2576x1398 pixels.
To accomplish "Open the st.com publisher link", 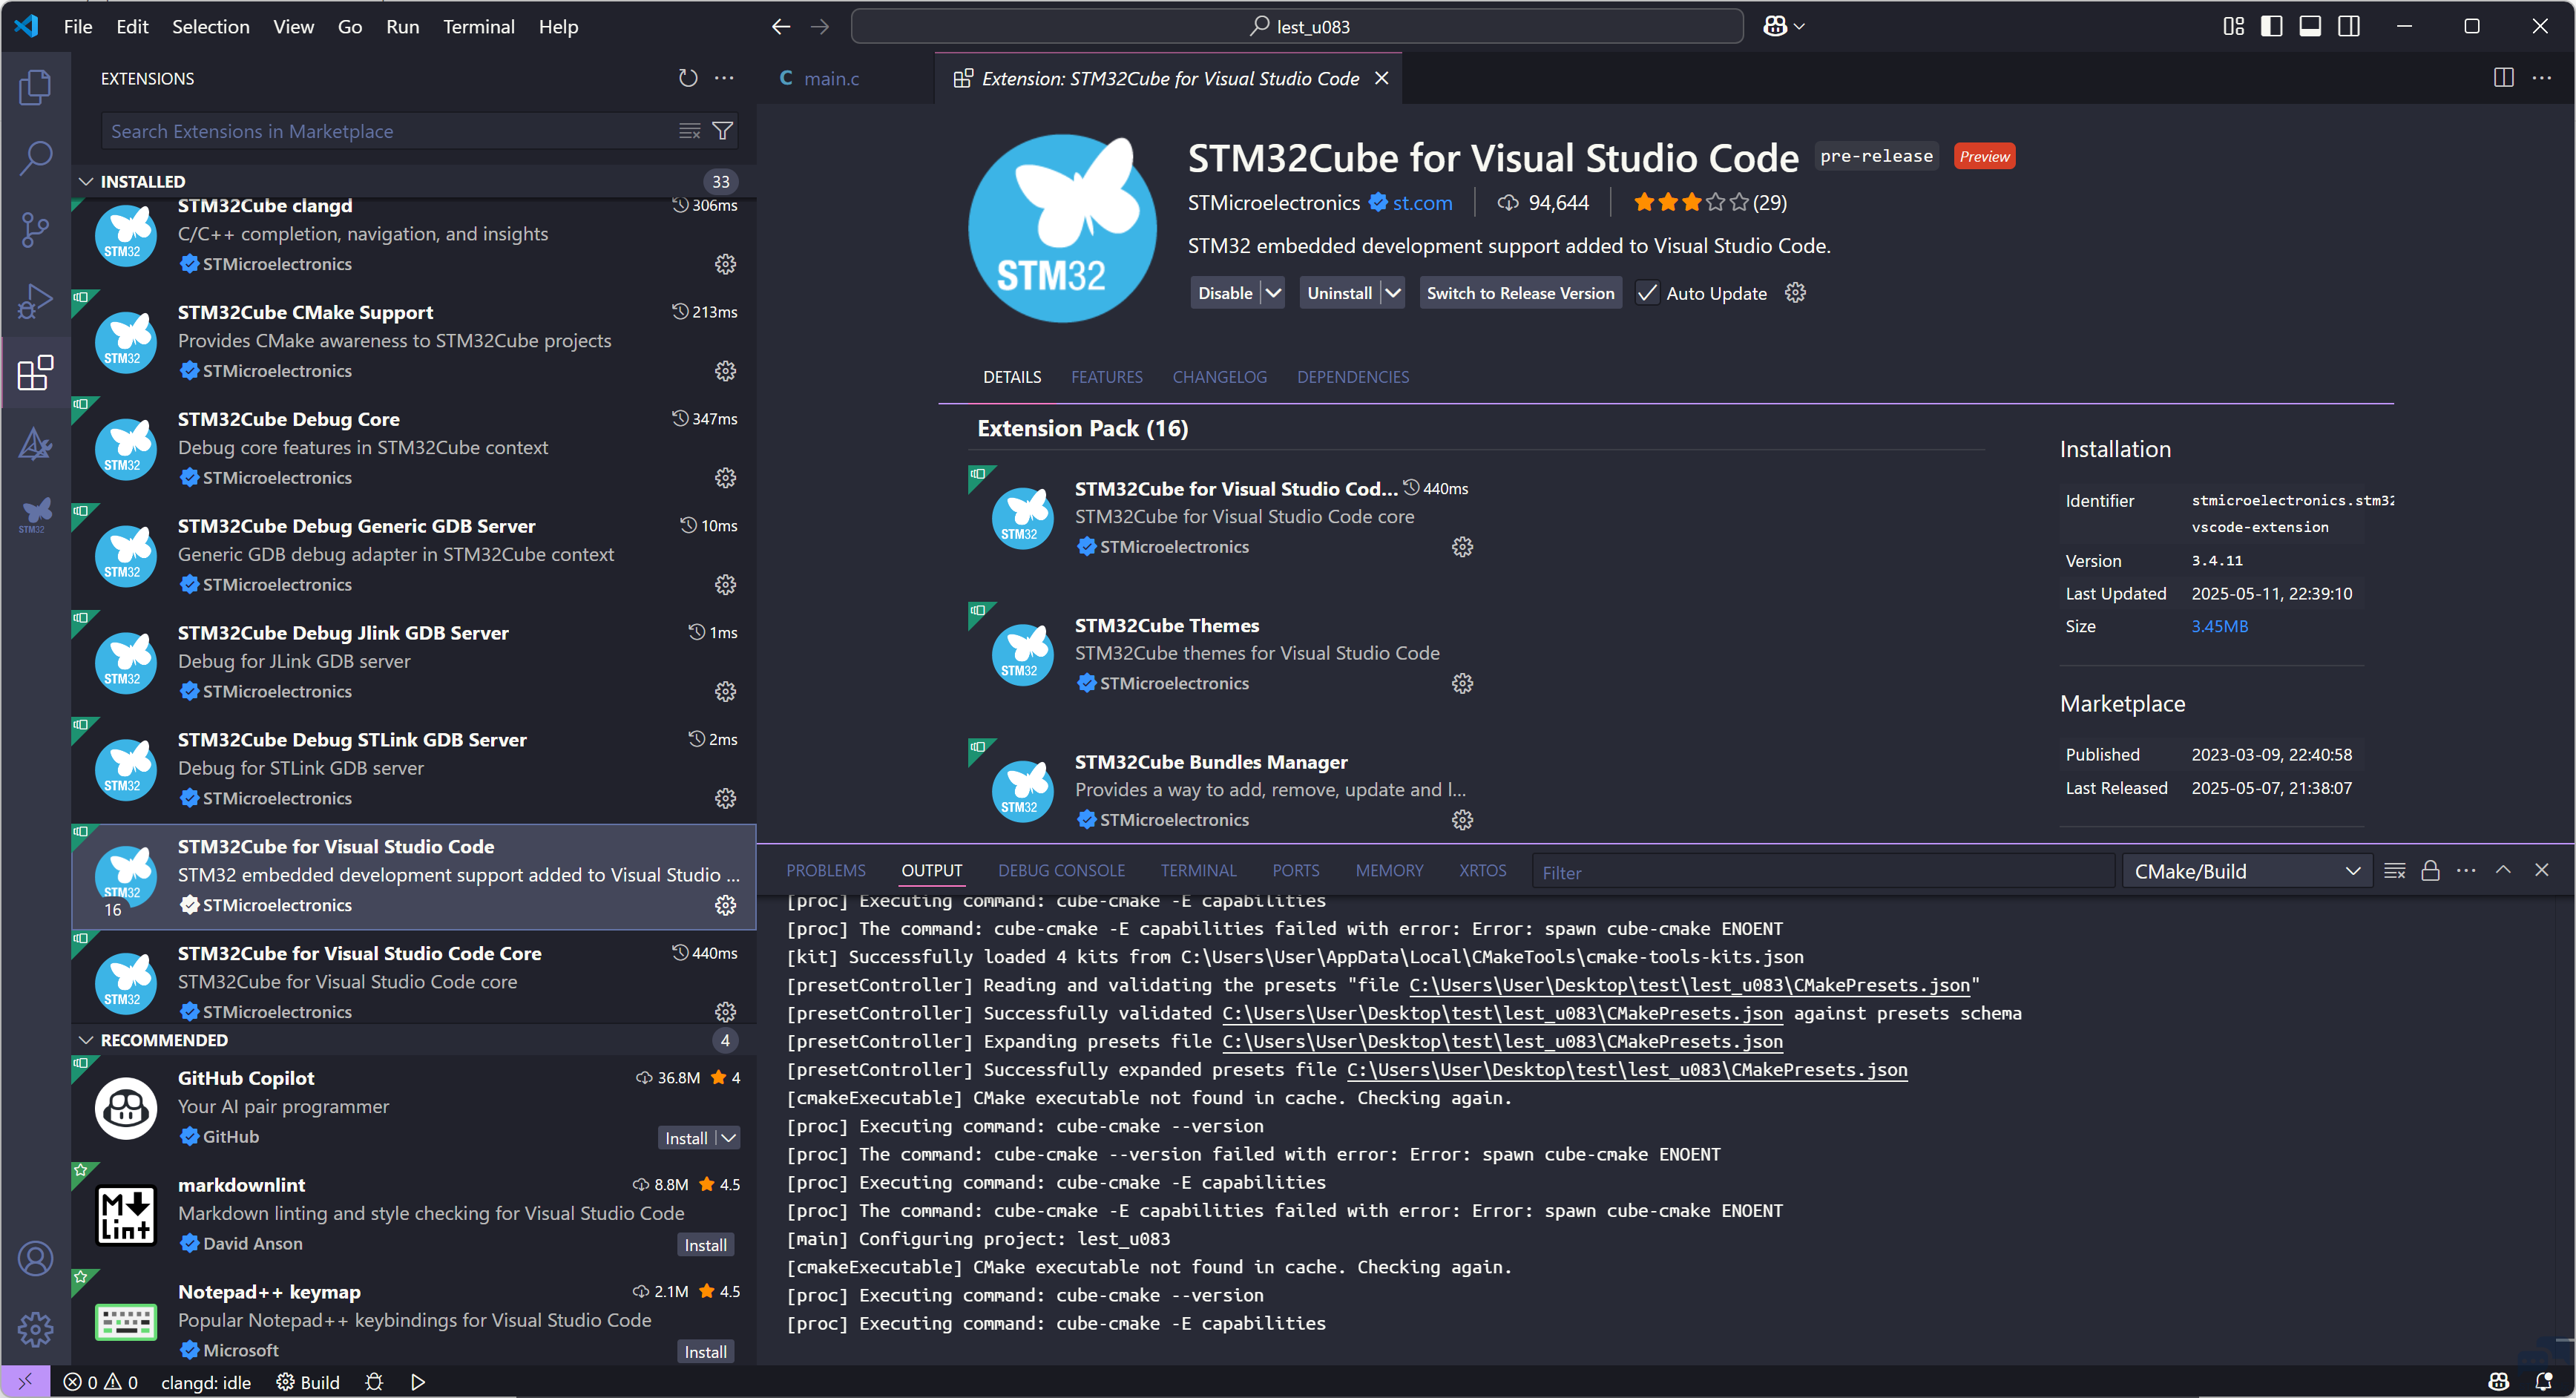I will [x=1423, y=203].
